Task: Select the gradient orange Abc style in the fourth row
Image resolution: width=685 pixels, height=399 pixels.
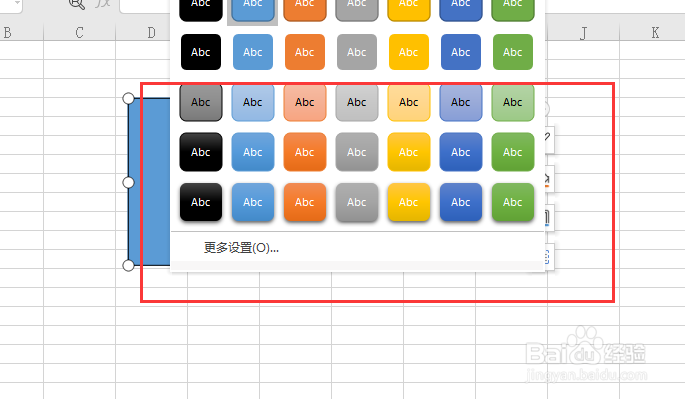Action: click(304, 152)
